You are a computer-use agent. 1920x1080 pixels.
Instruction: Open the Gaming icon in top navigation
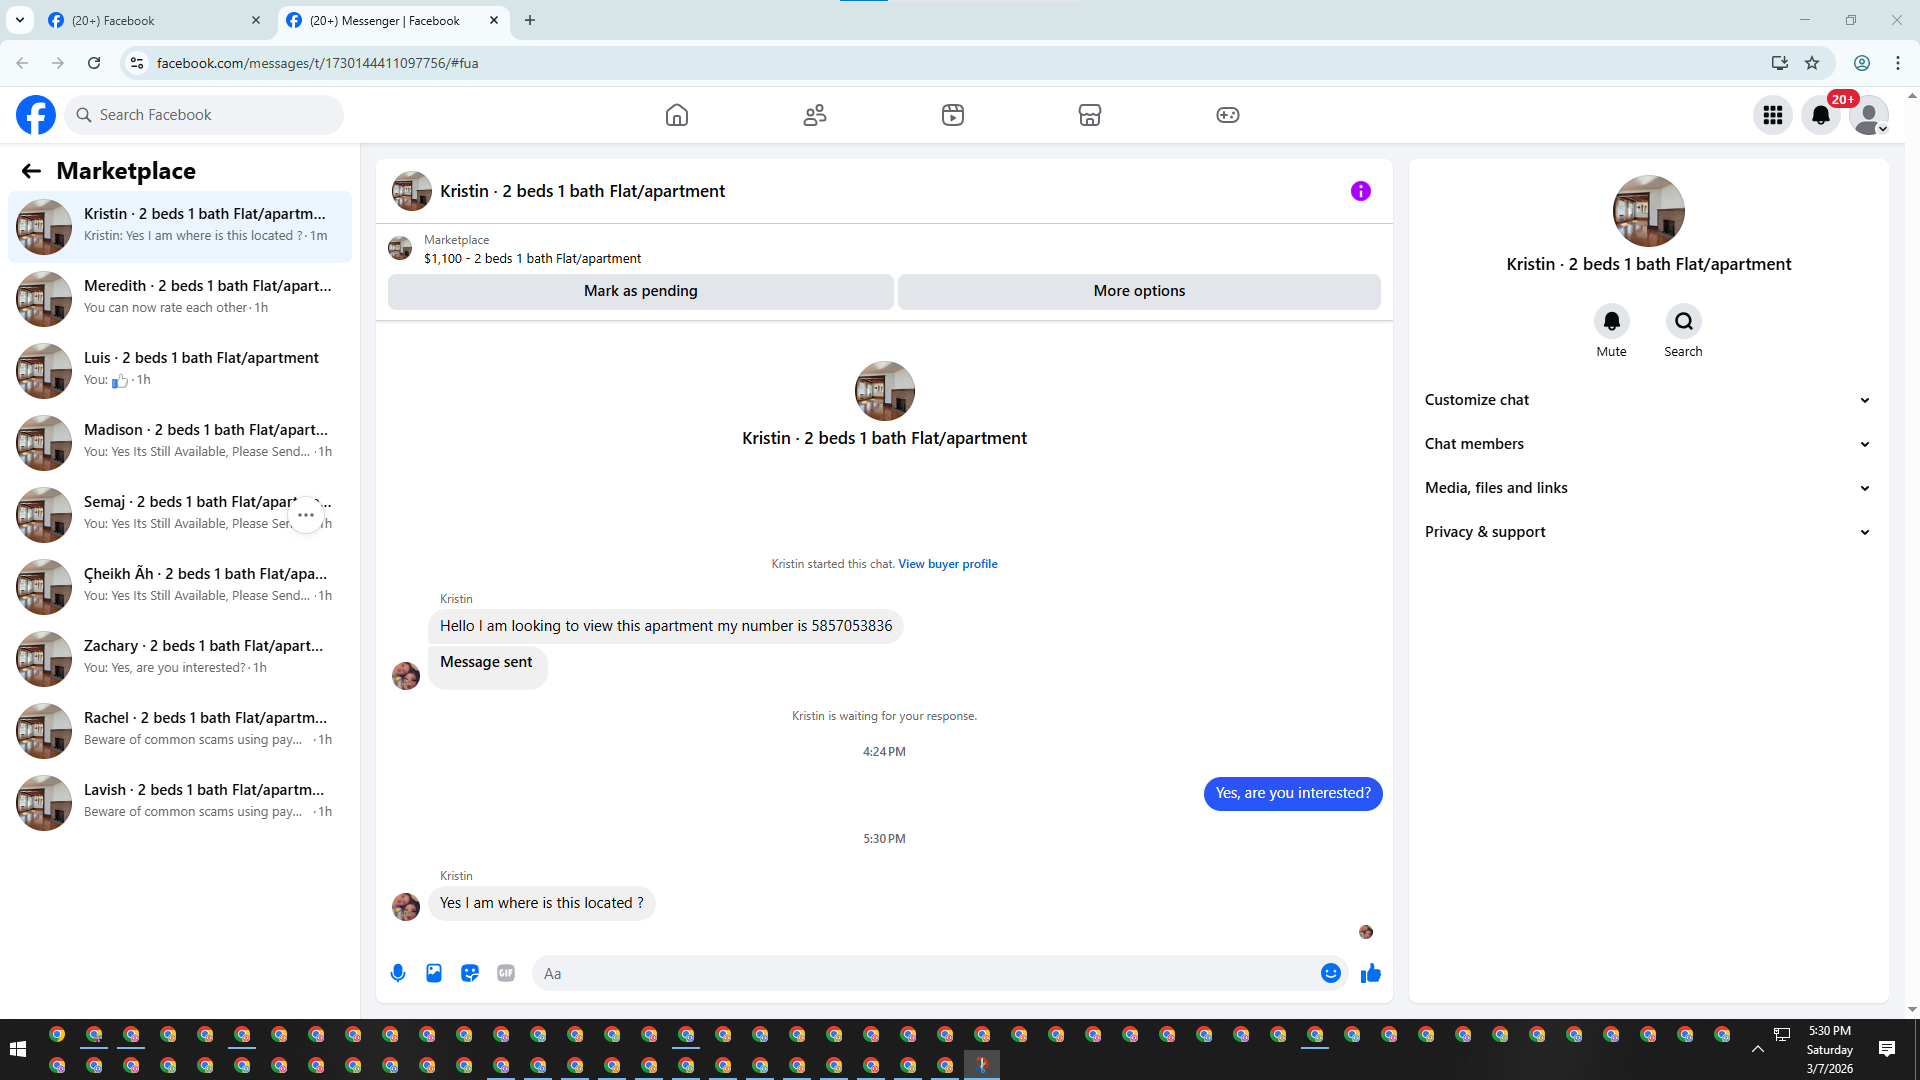[1228, 115]
